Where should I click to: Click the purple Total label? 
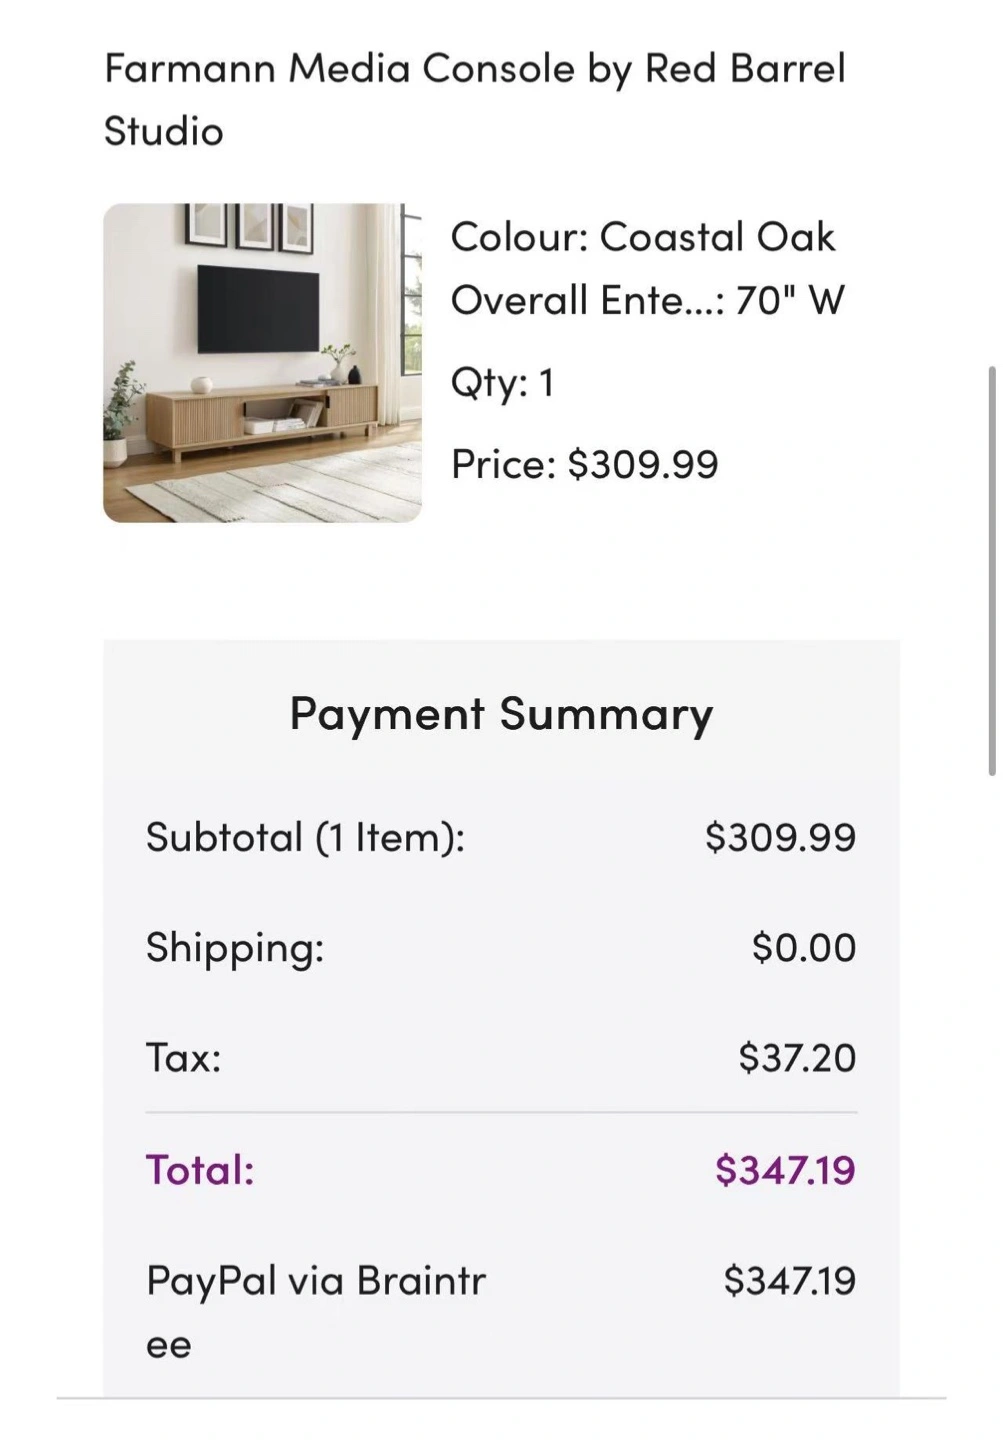pos(200,1169)
